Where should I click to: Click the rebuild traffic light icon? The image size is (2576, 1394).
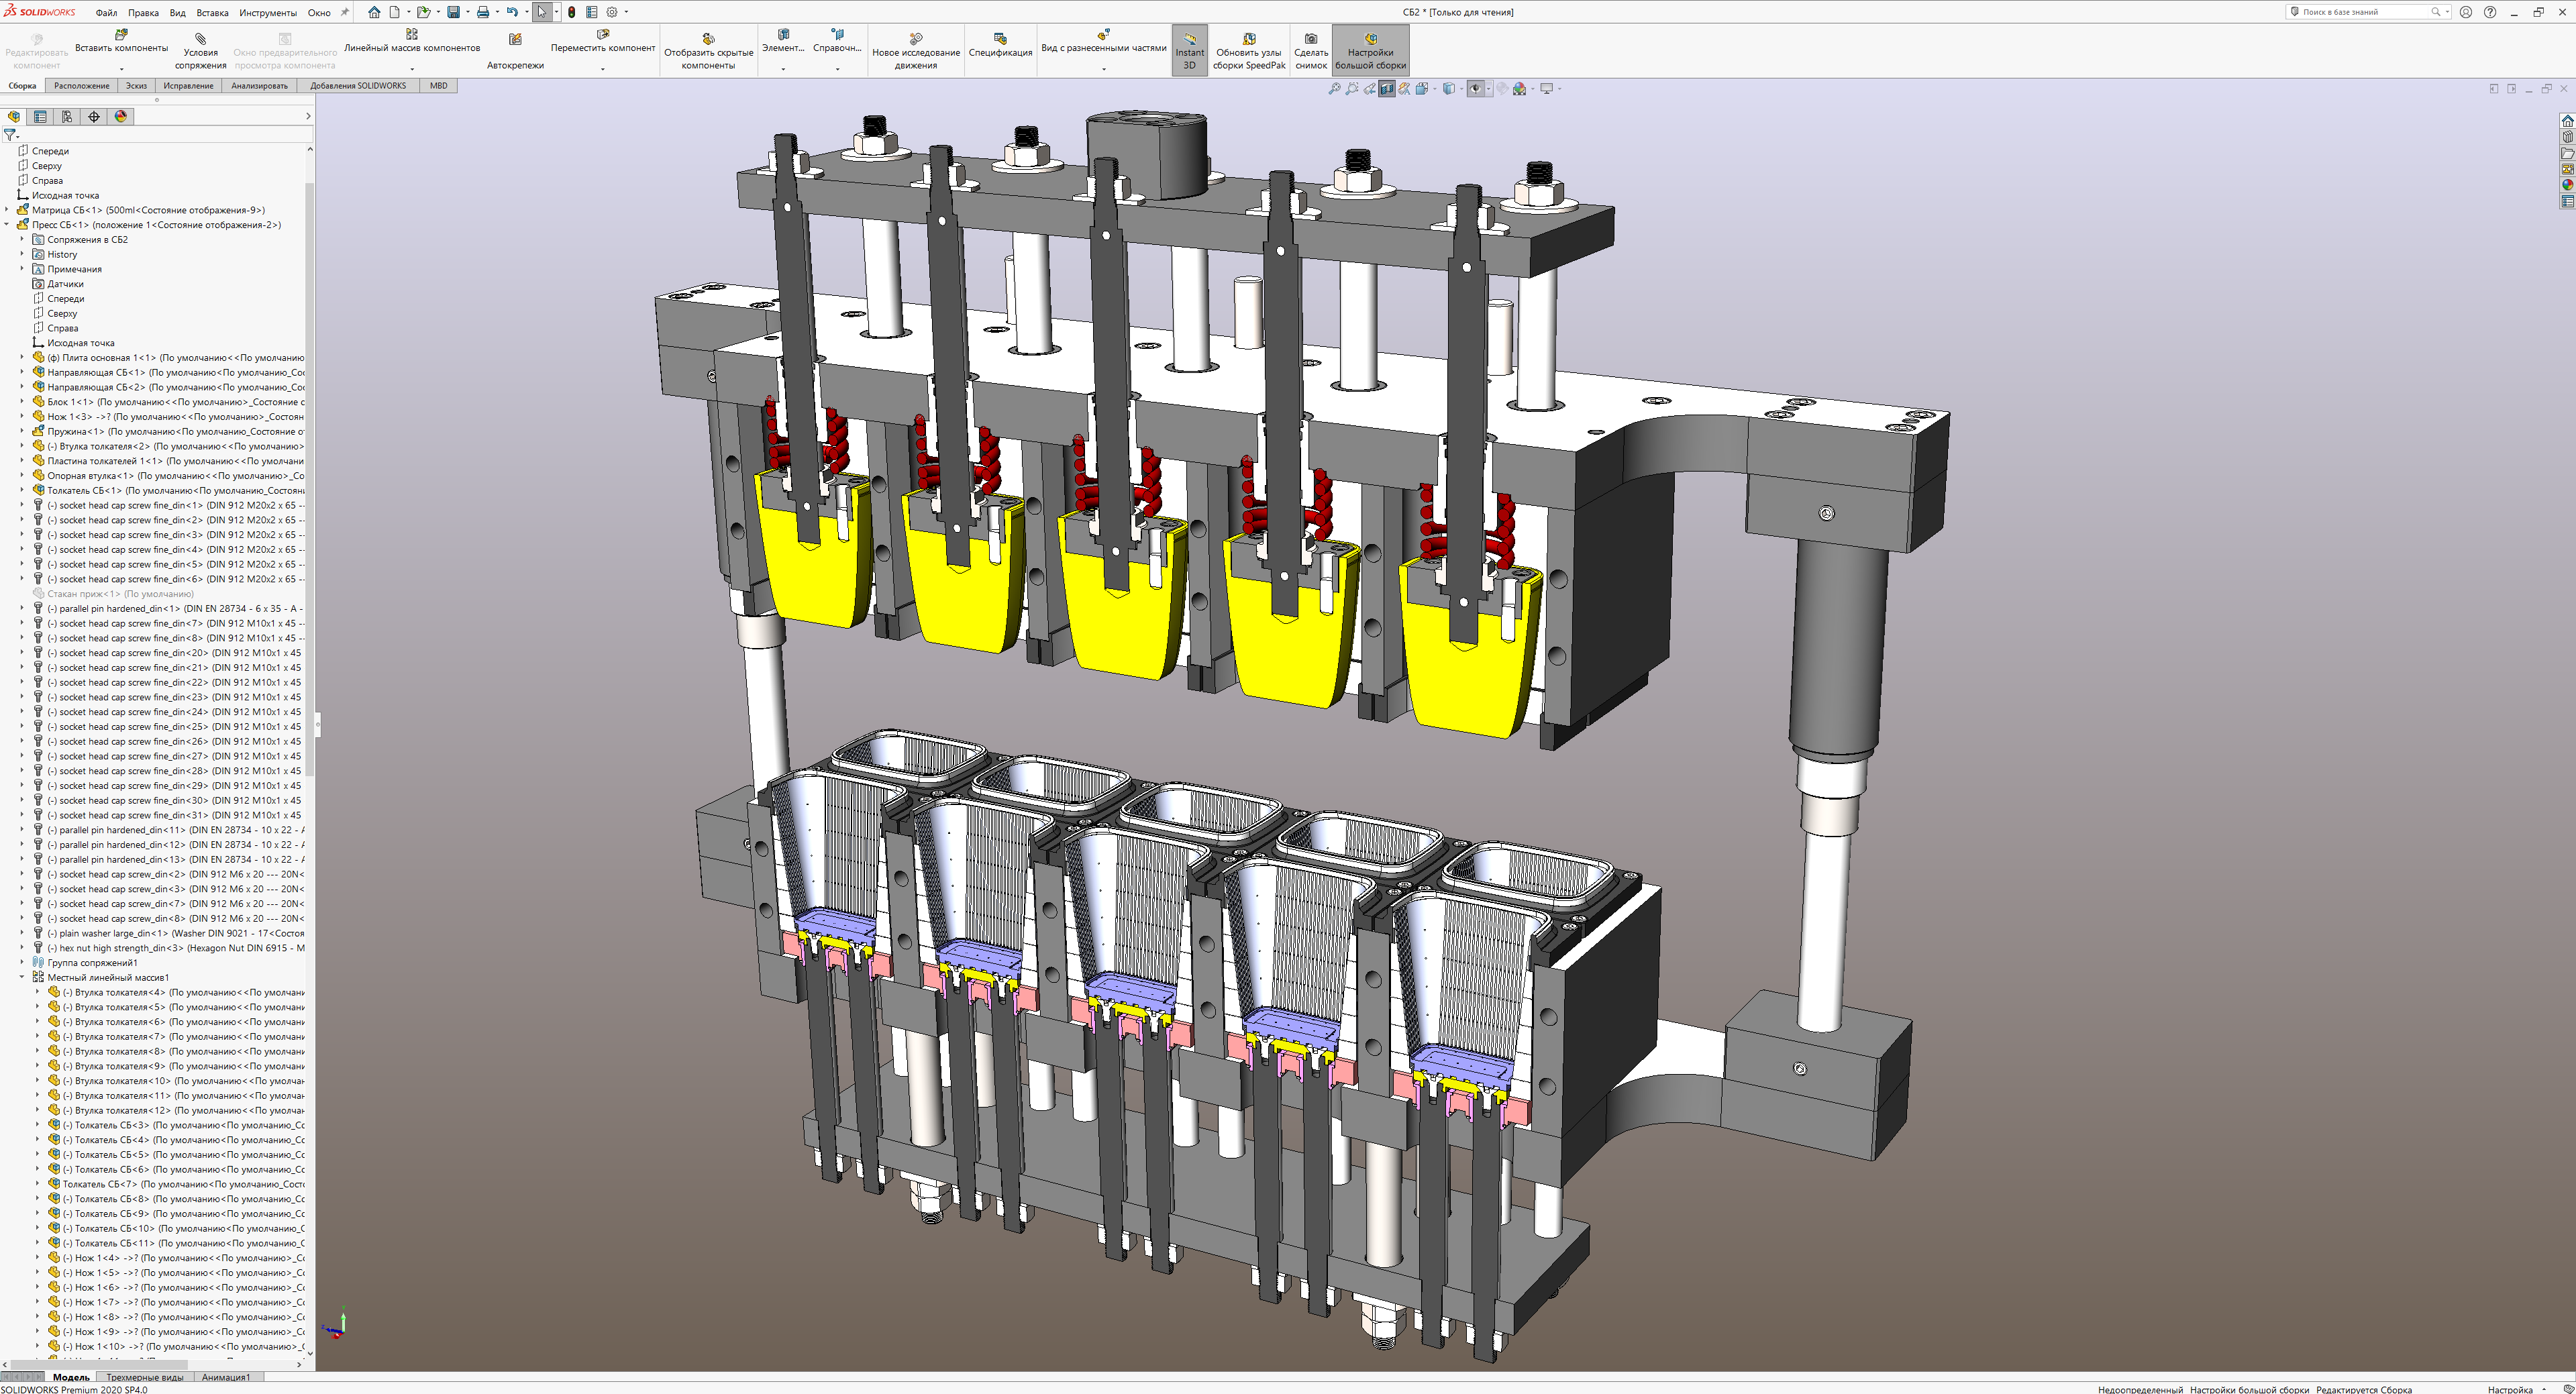tap(571, 12)
